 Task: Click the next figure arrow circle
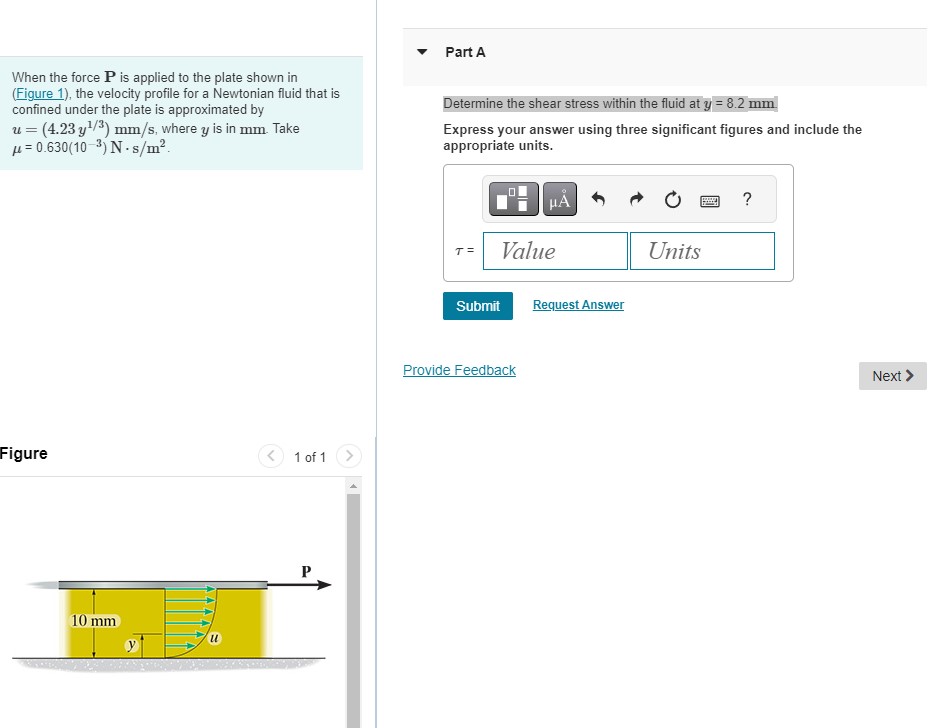pyautogui.click(x=348, y=456)
